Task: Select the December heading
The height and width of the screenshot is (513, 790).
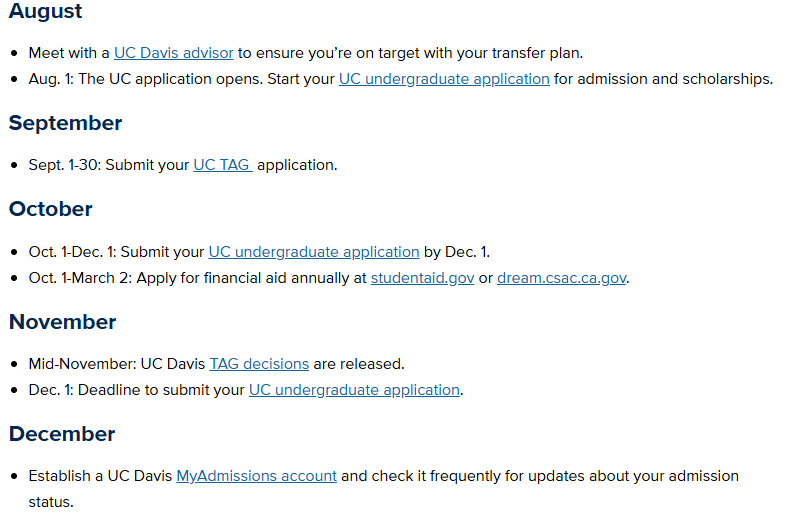Action: (x=62, y=434)
